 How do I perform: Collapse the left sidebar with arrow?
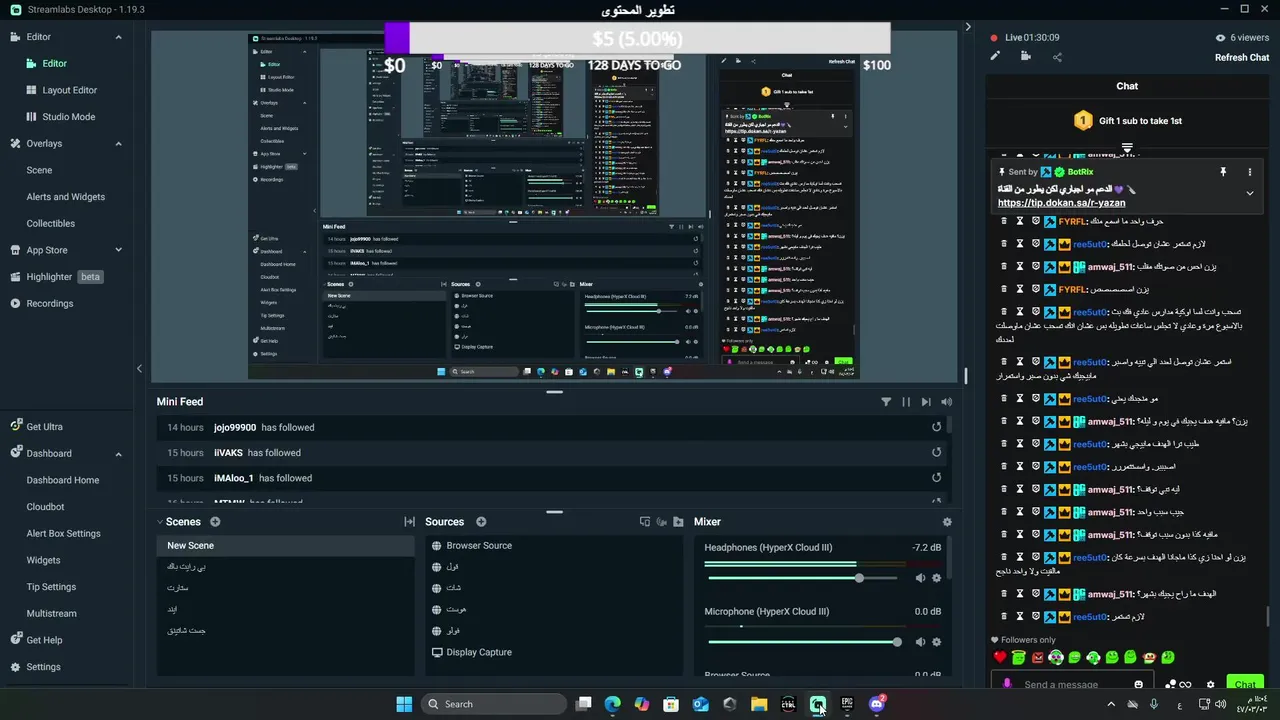(139, 369)
